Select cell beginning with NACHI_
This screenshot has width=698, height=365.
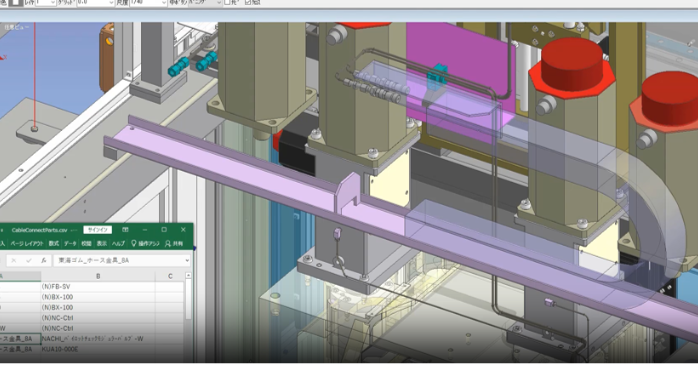pos(98,339)
